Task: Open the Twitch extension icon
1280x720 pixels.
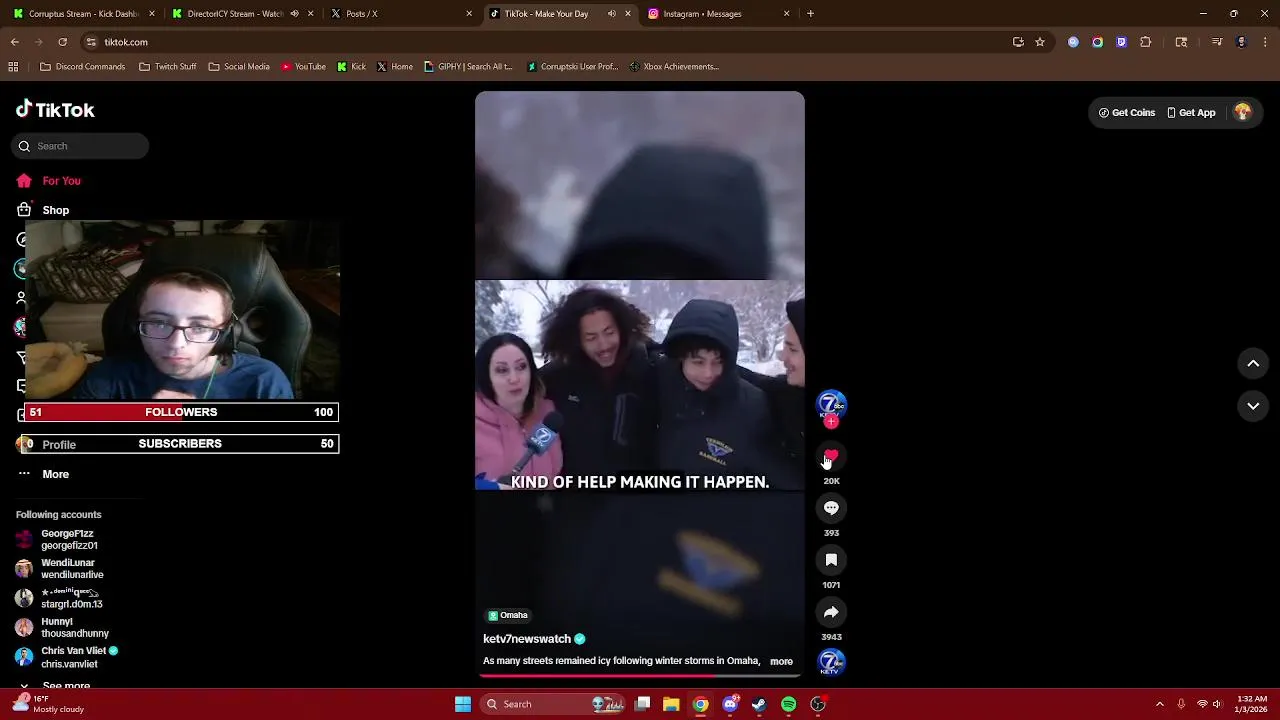Action: [x=1121, y=42]
